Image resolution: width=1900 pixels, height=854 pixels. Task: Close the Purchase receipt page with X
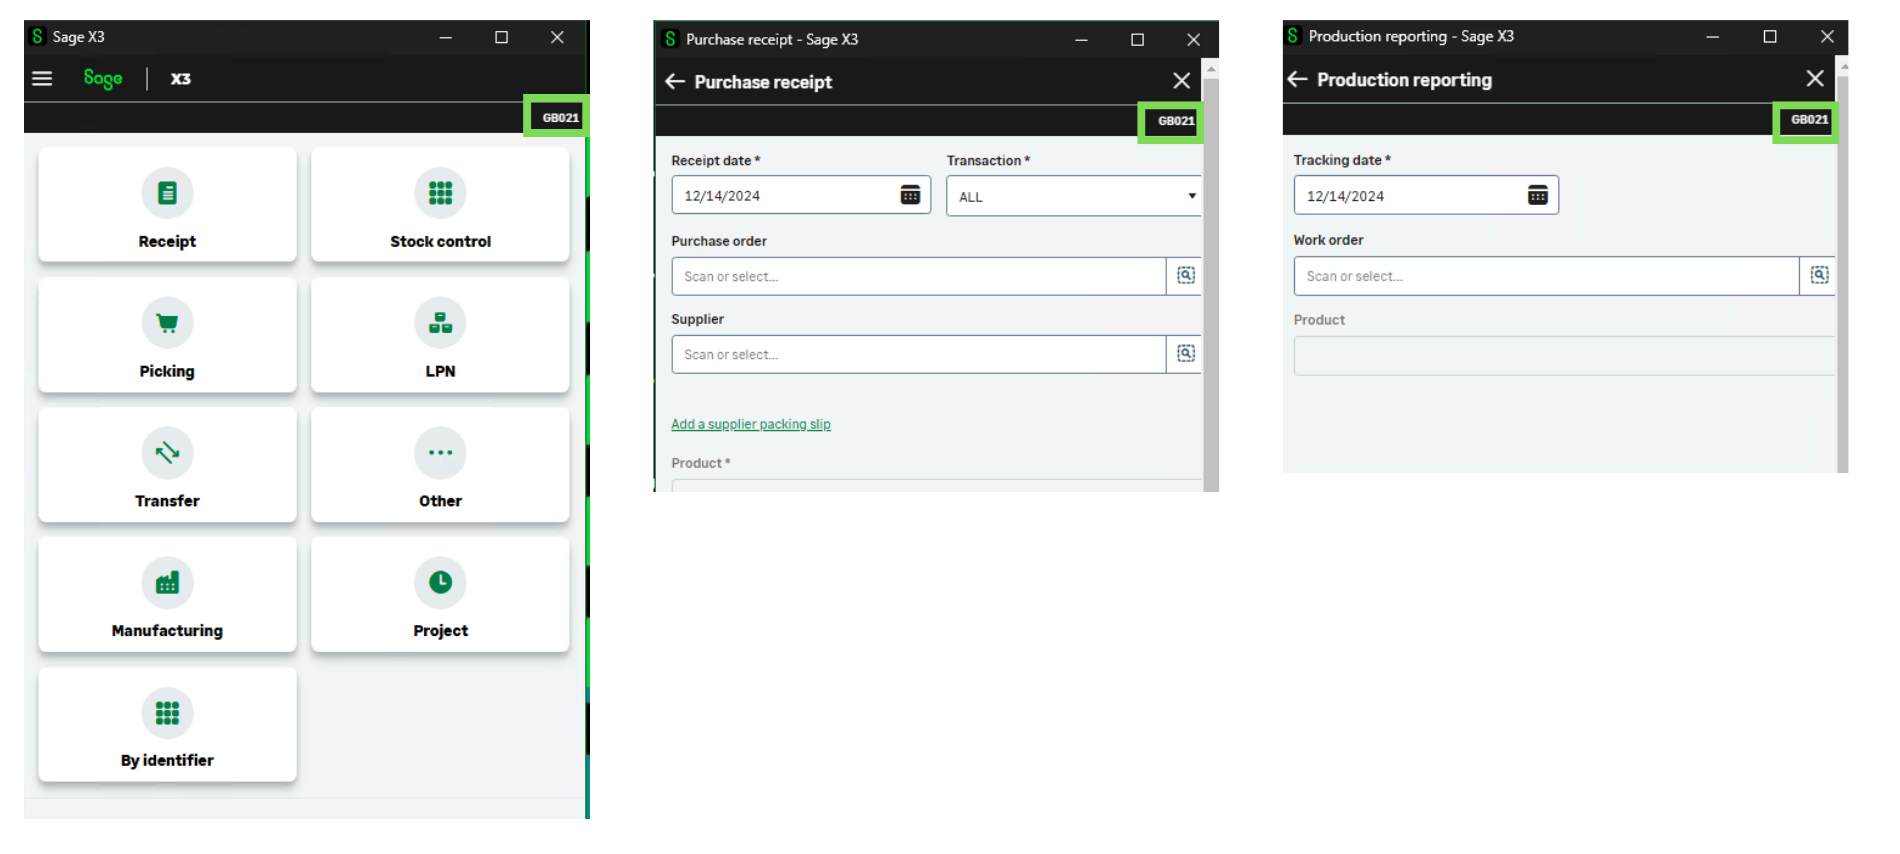[1181, 80]
